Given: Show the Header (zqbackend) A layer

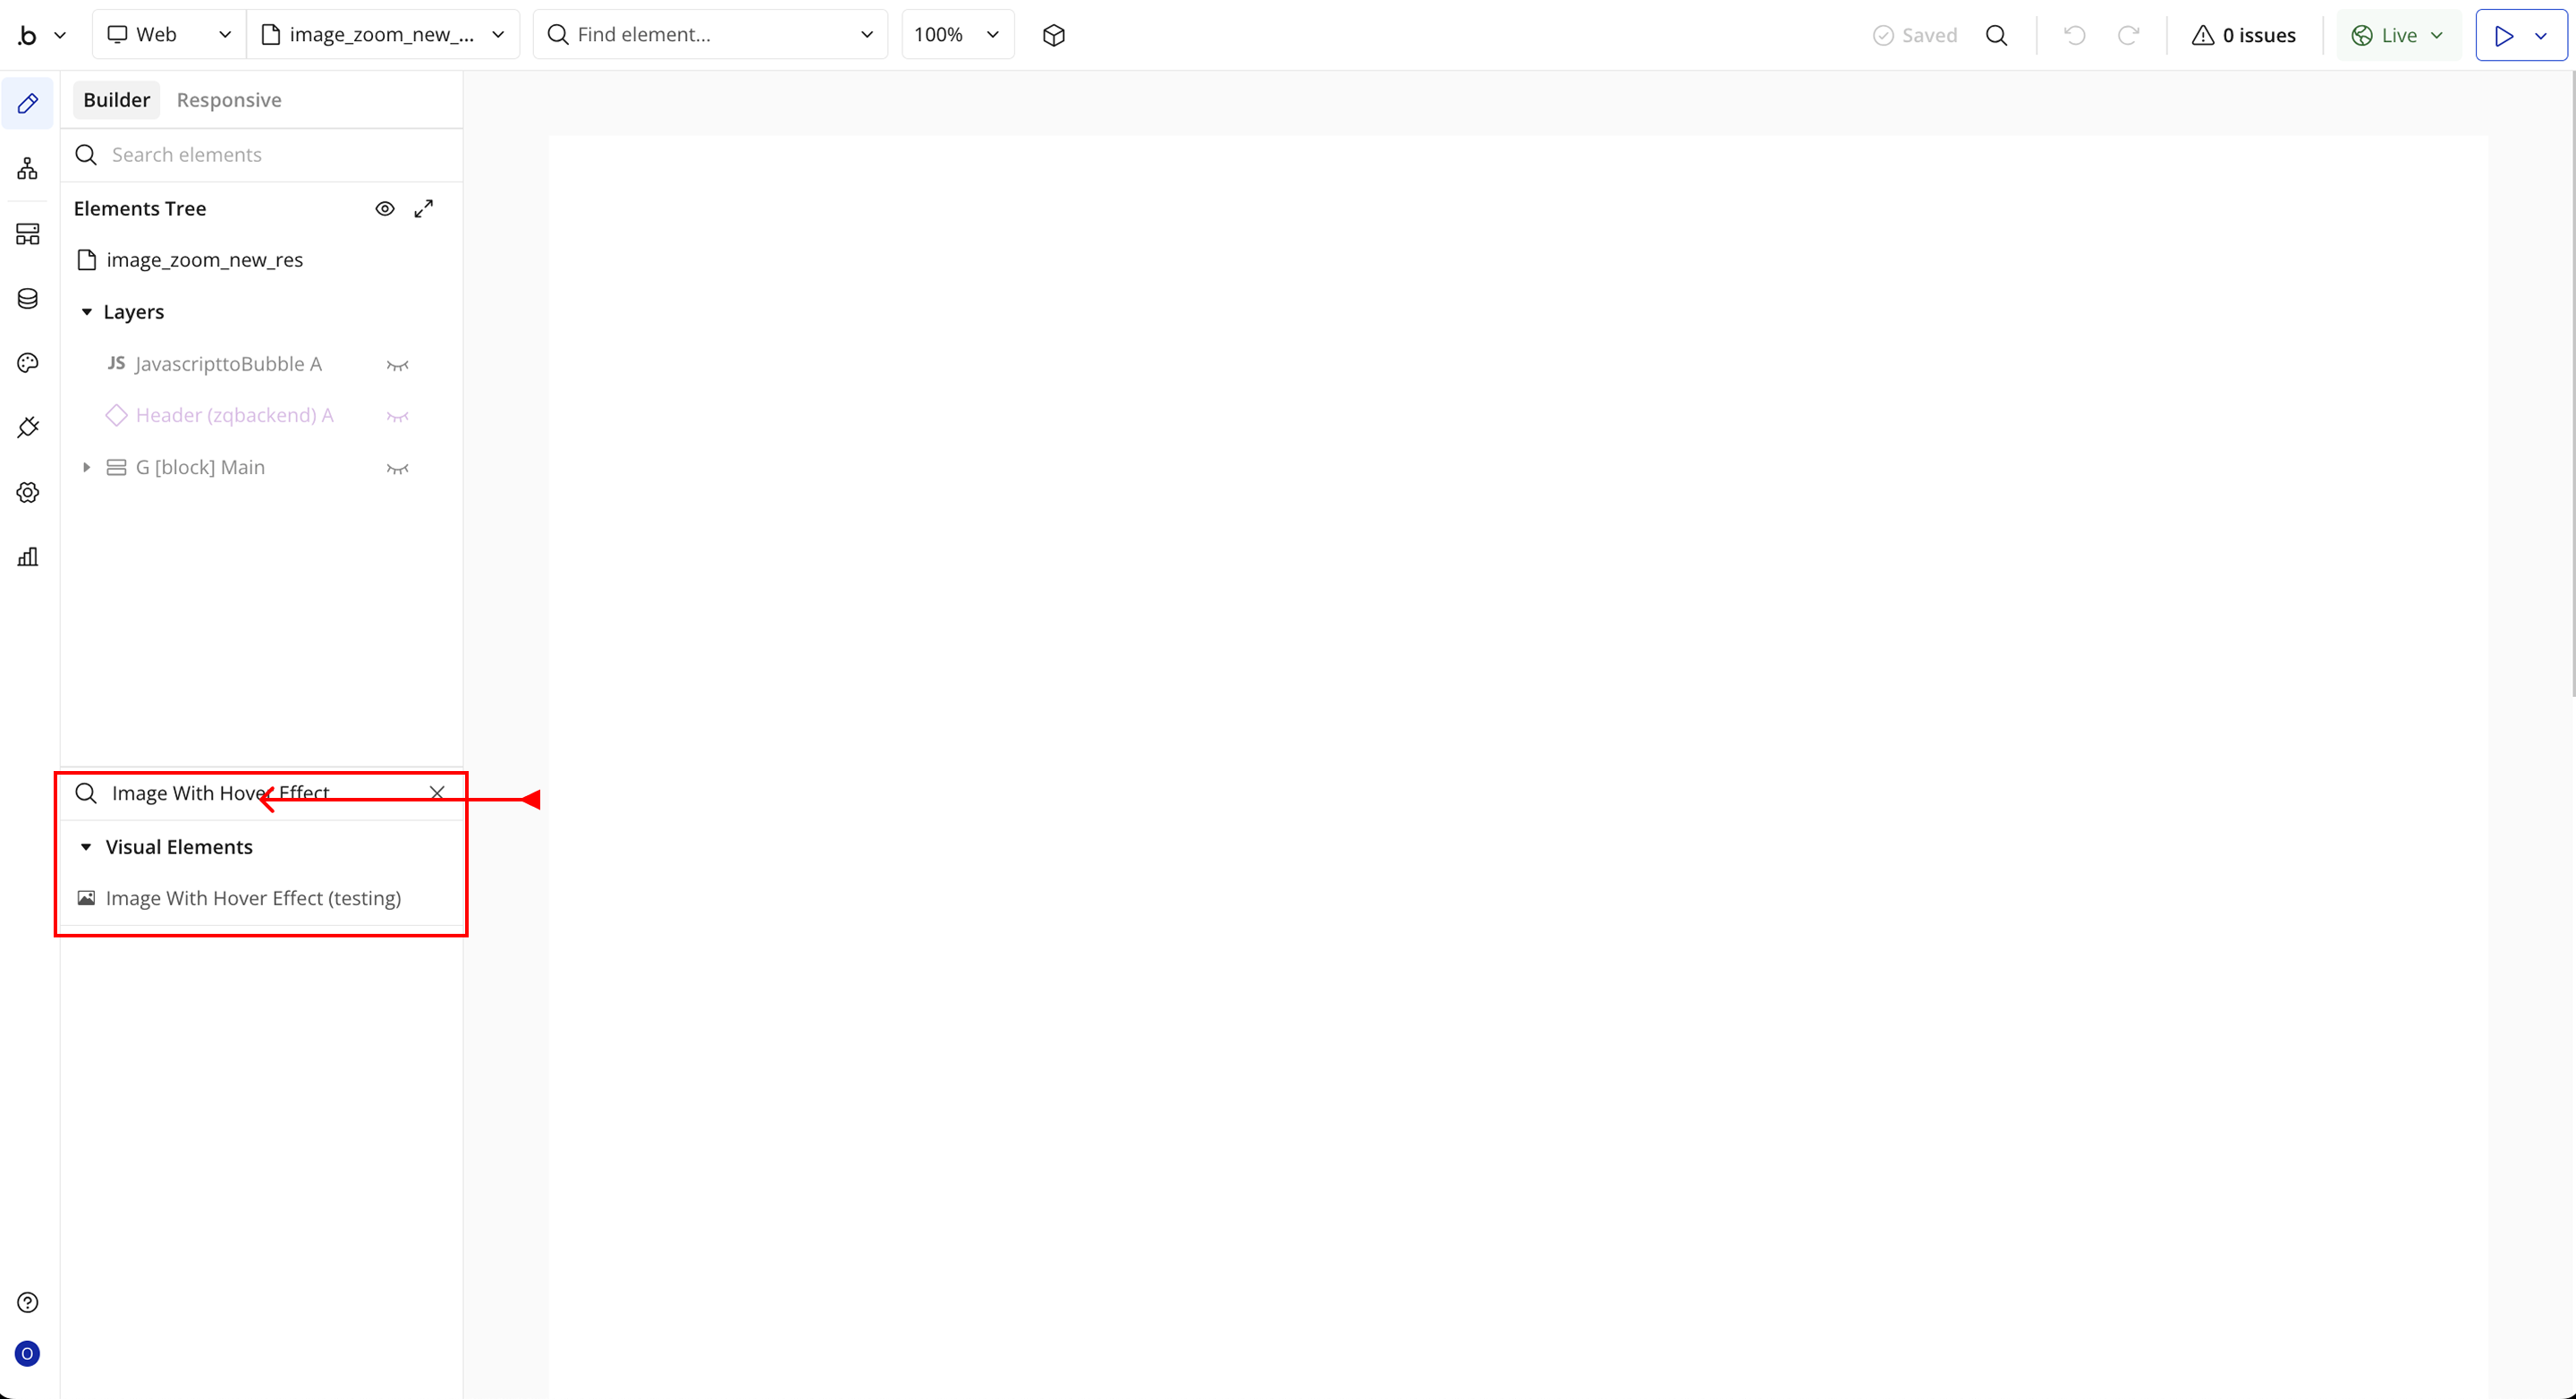Looking at the screenshot, I should pyautogui.click(x=397, y=416).
